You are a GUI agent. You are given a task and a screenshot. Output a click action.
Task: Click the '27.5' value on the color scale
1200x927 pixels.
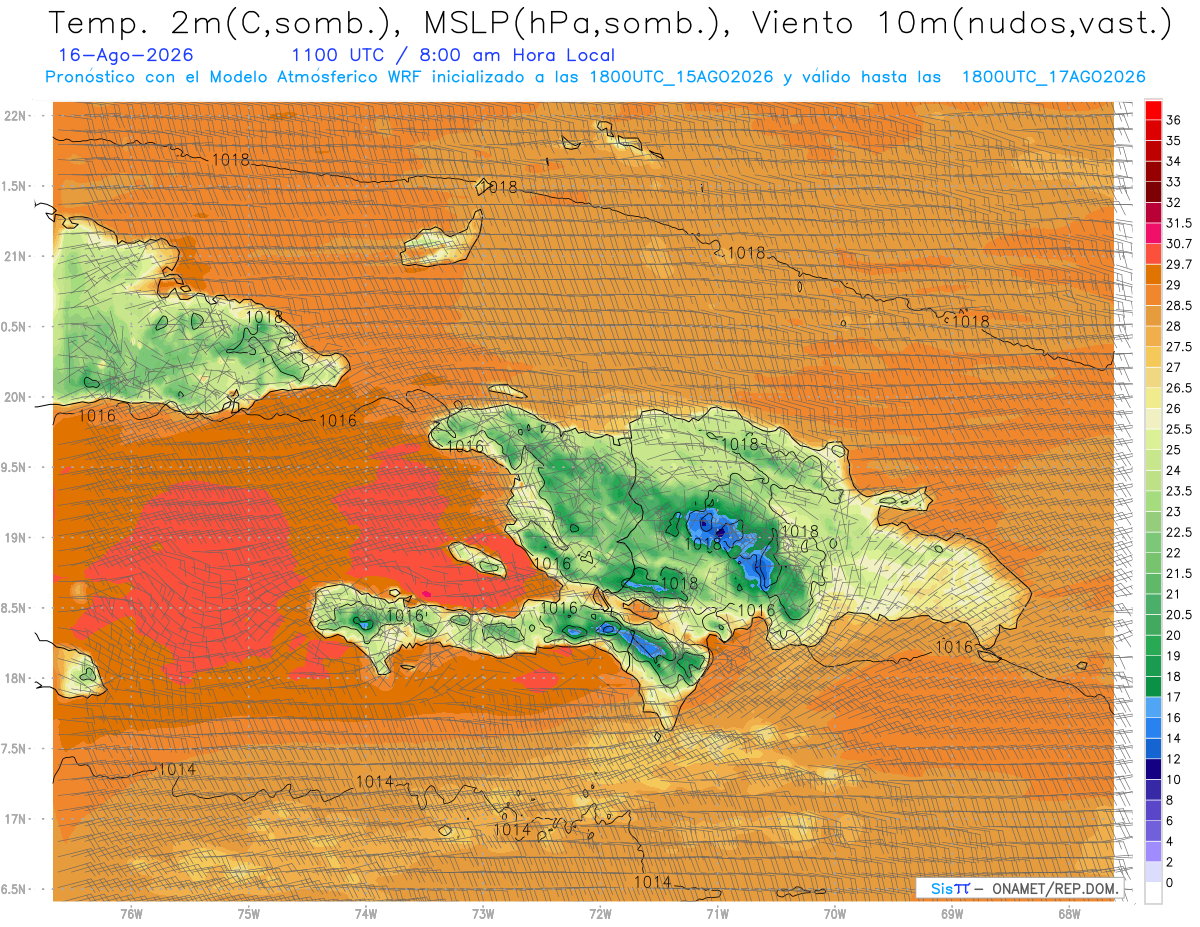click(x=1179, y=347)
